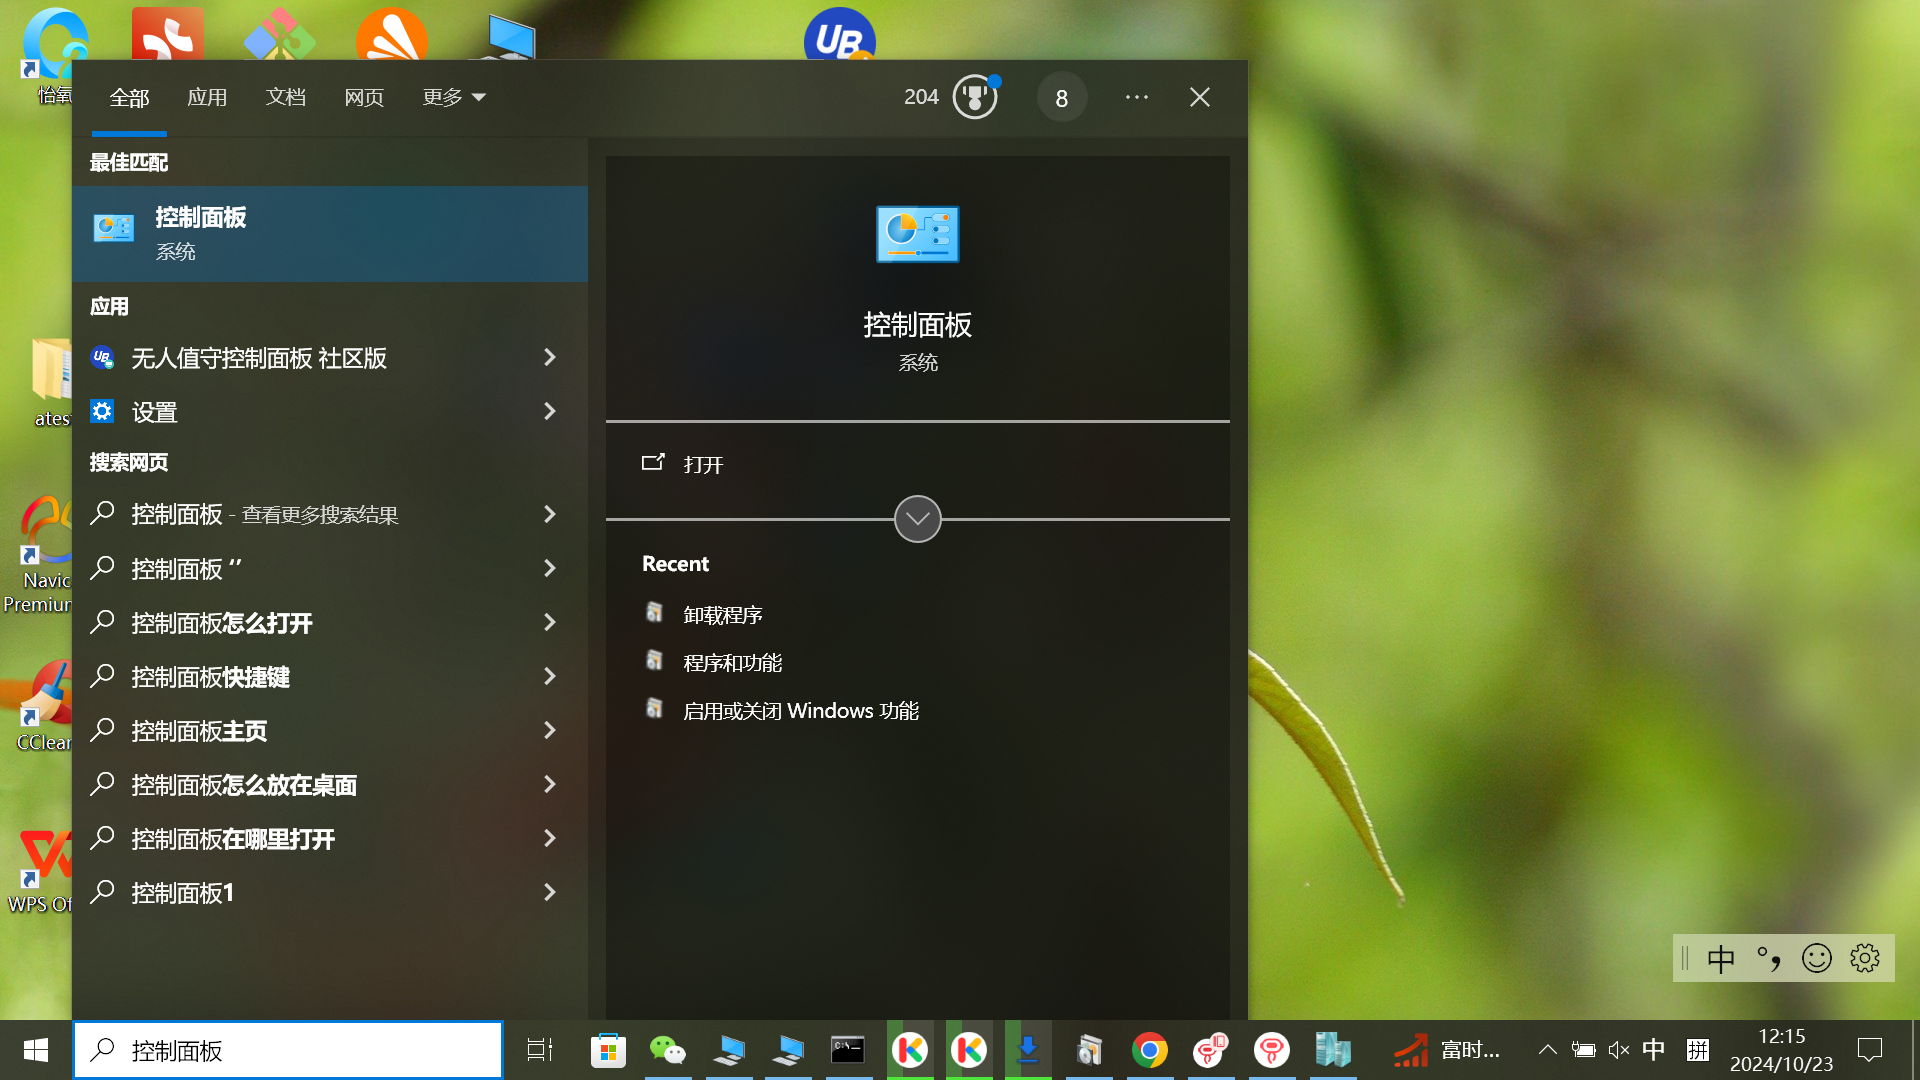Open settings gear on floating IME bar
This screenshot has width=1920, height=1080.
pos(1865,959)
